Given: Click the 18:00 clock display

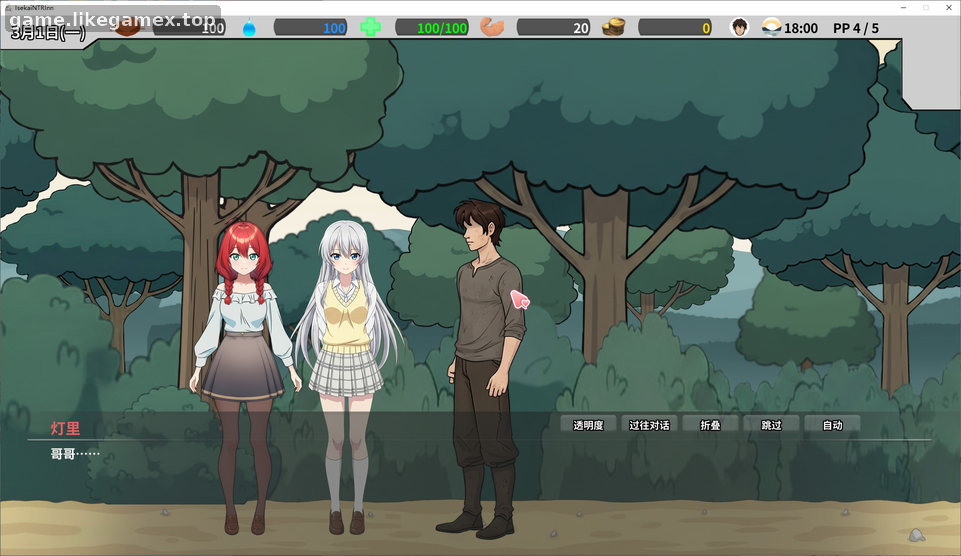Looking at the screenshot, I should point(800,28).
